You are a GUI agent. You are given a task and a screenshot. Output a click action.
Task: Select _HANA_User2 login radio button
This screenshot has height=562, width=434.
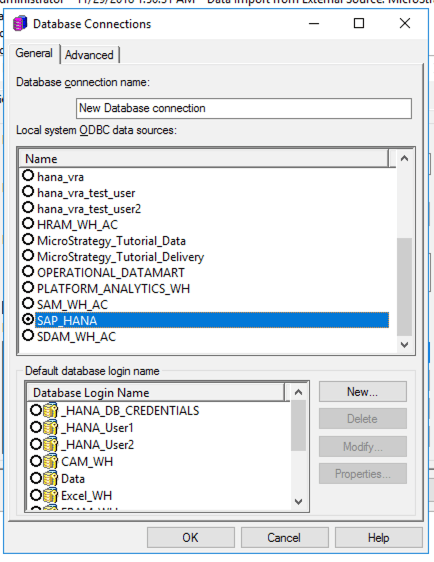point(36,444)
